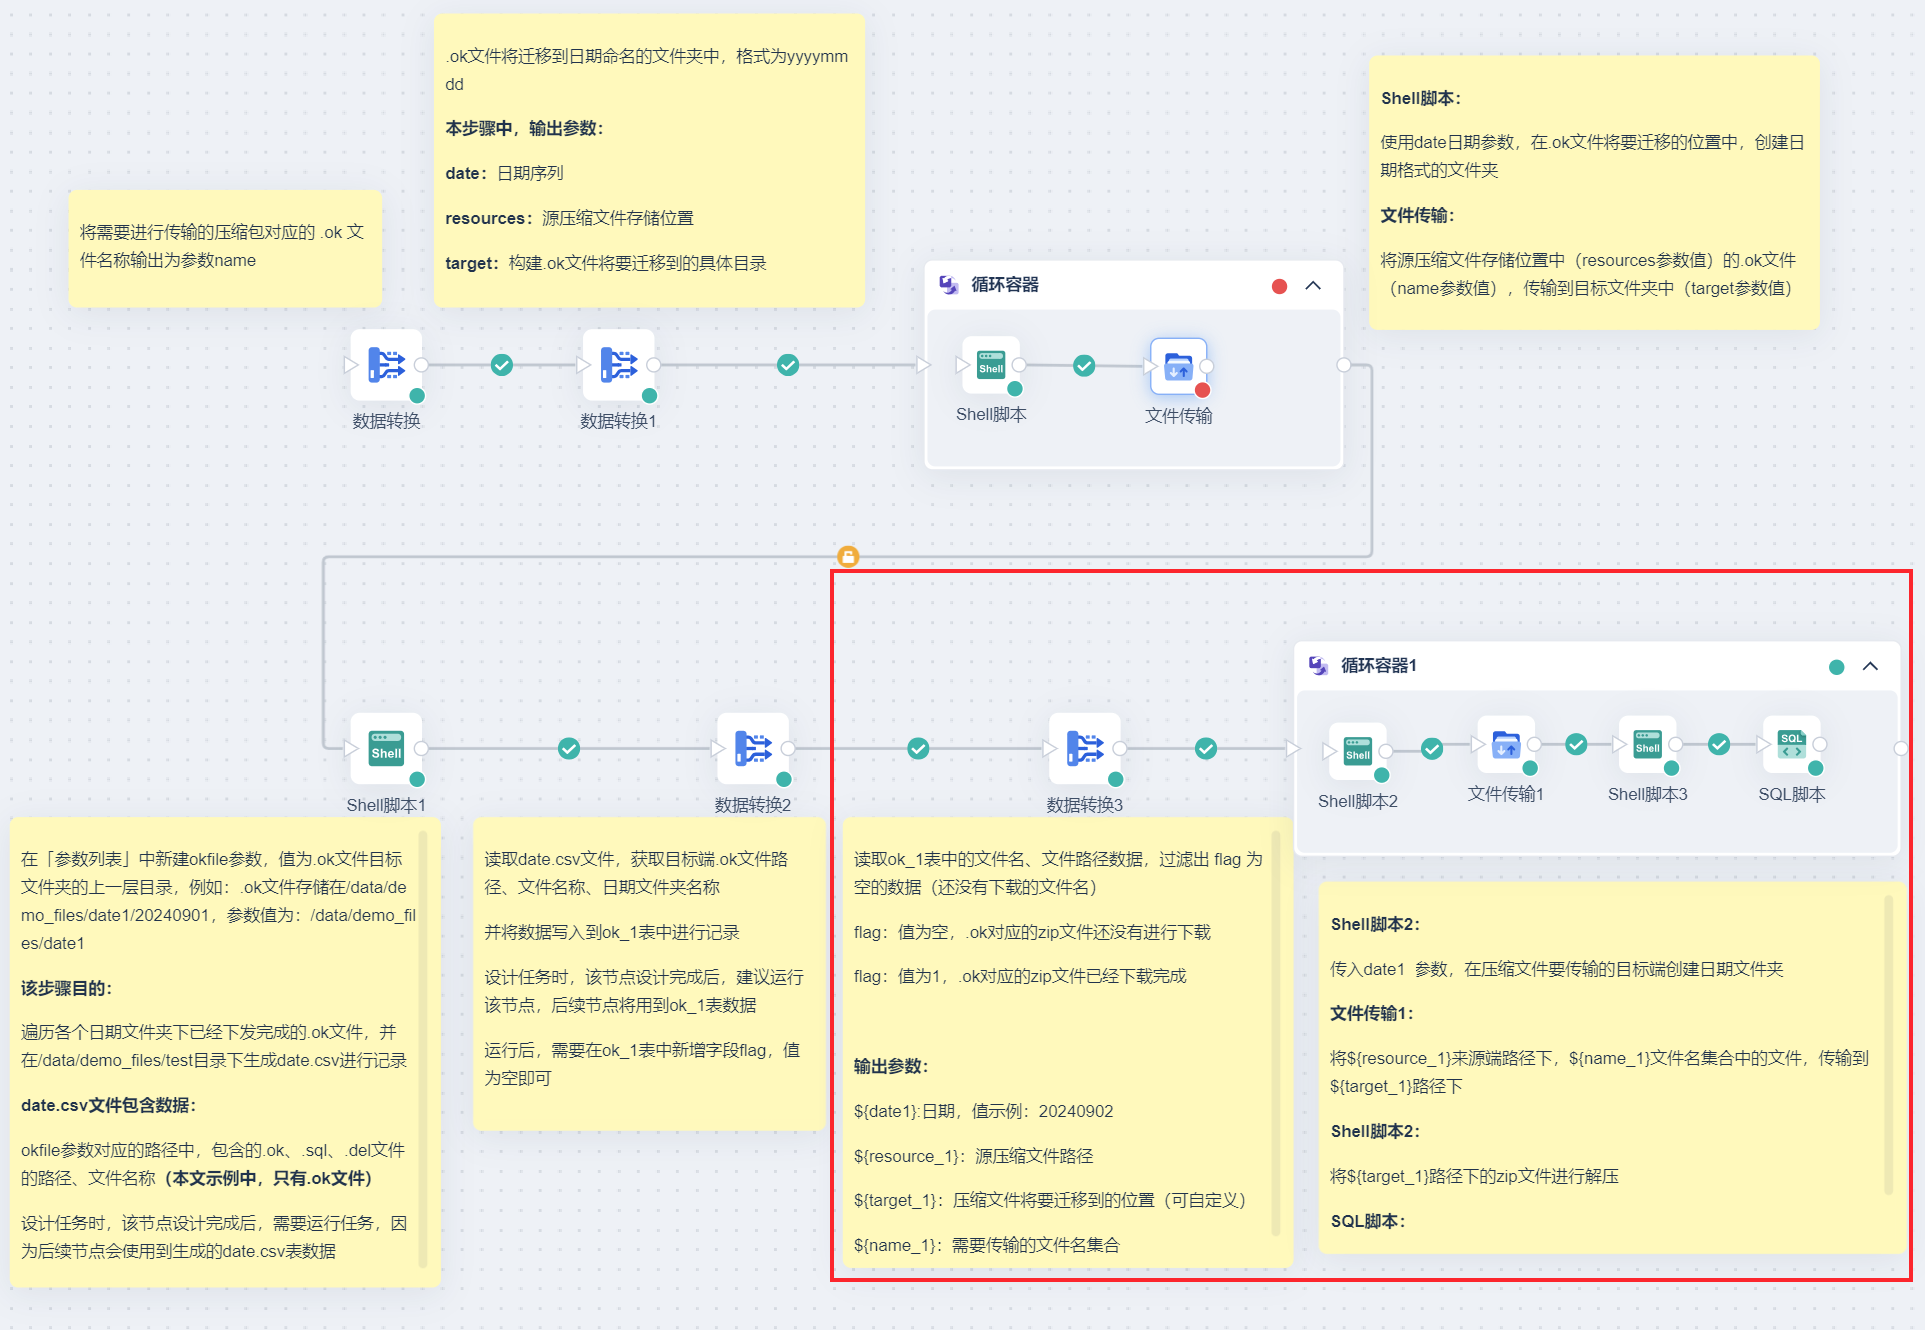The image size is (1925, 1330).
Task: Click the 数据转换 node icon
Action: point(386,365)
